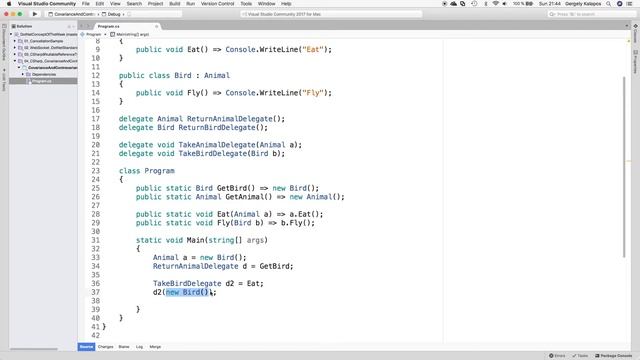
Task: Open the Main(string[] args) member breadcrumb
Action: click(x=130, y=34)
